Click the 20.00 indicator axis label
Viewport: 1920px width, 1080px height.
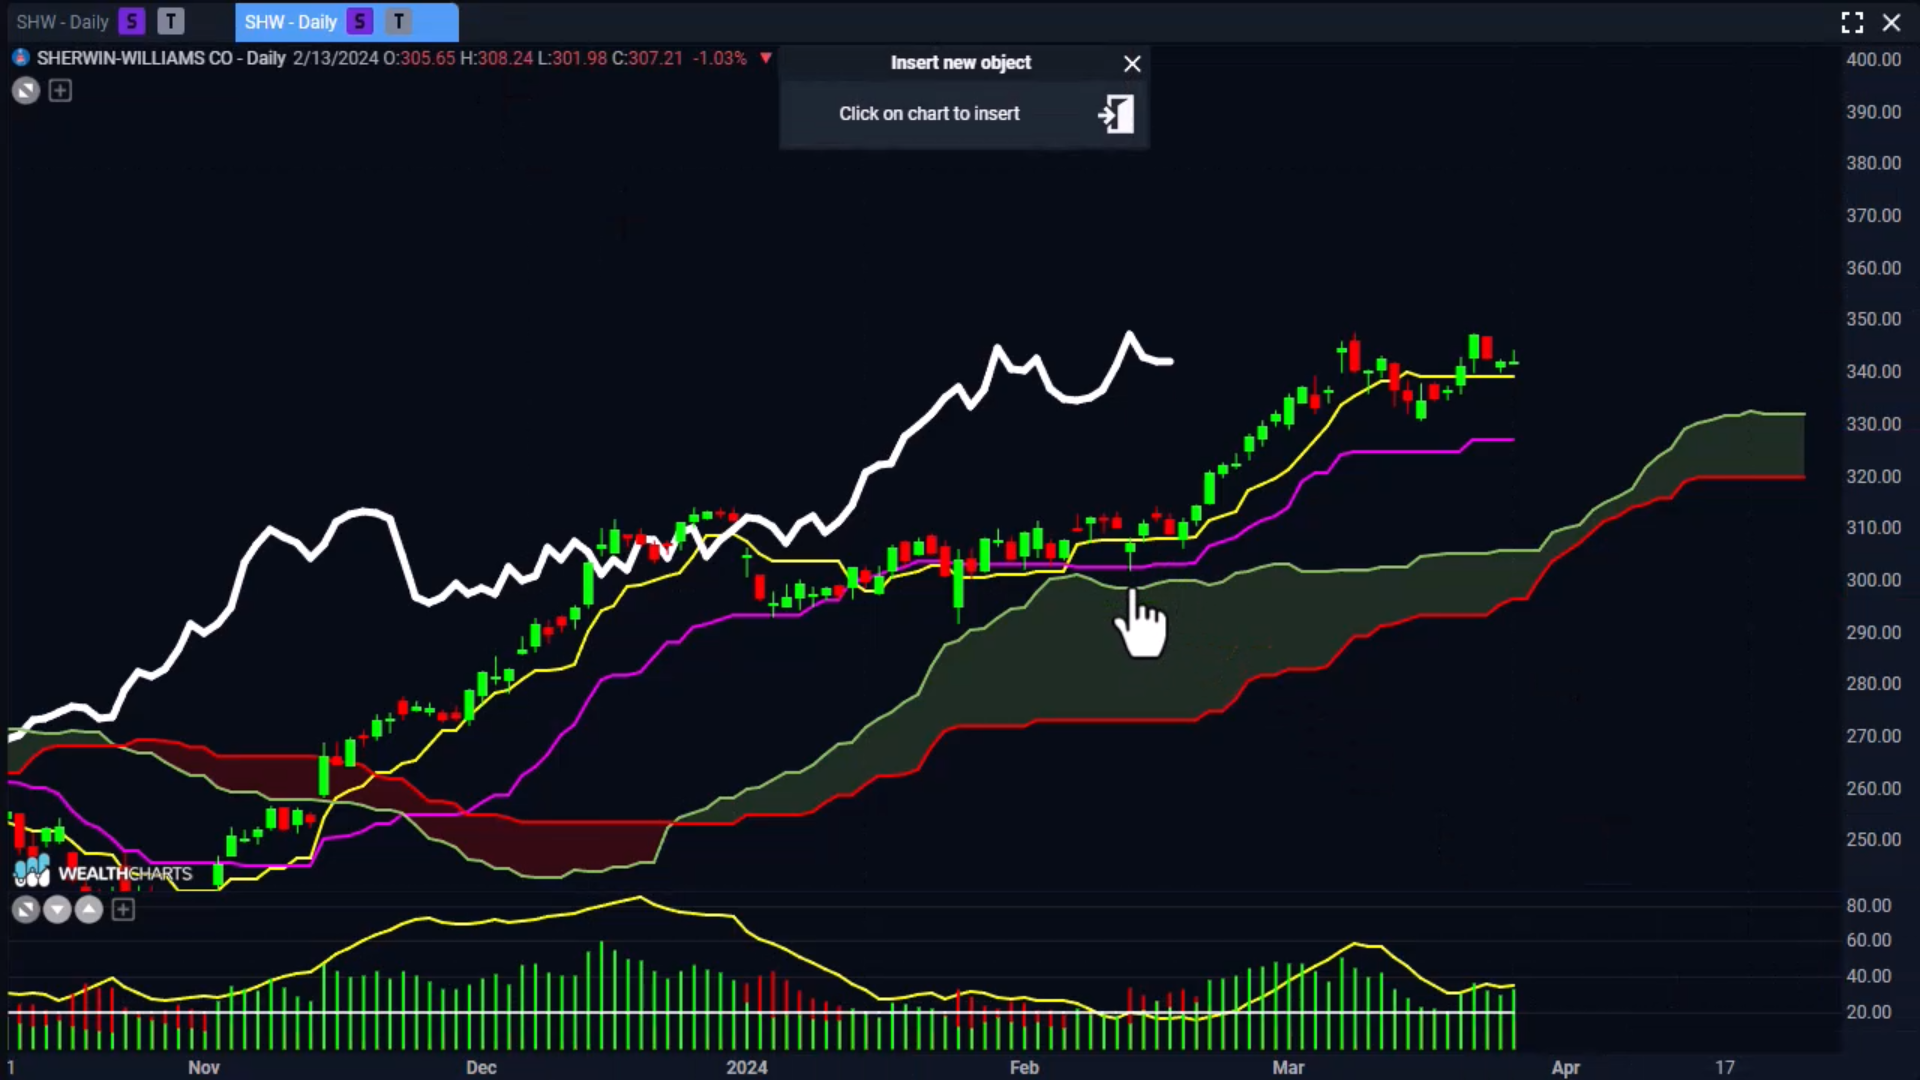[1868, 1012]
